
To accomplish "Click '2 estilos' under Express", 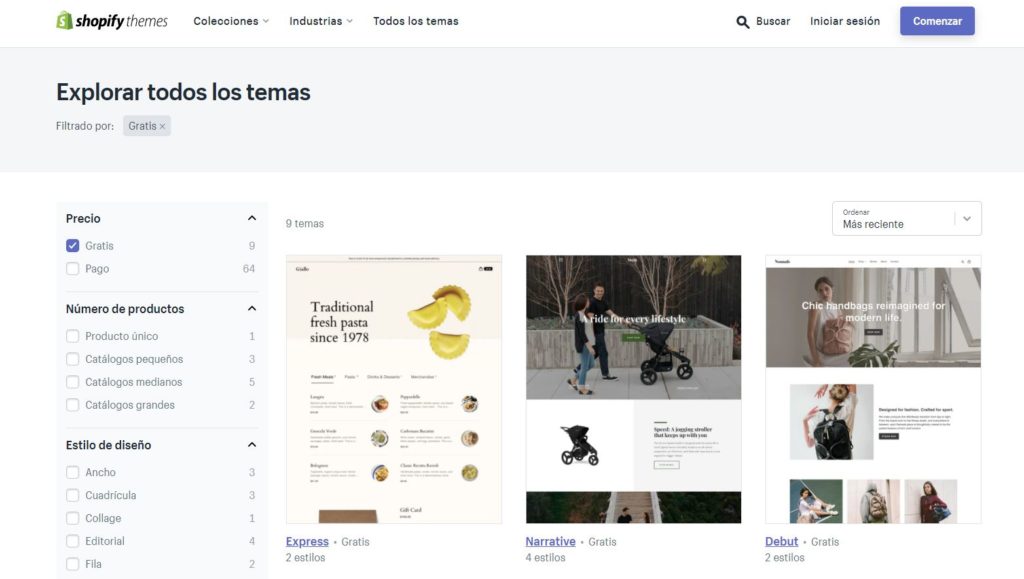I will pos(305,557).
